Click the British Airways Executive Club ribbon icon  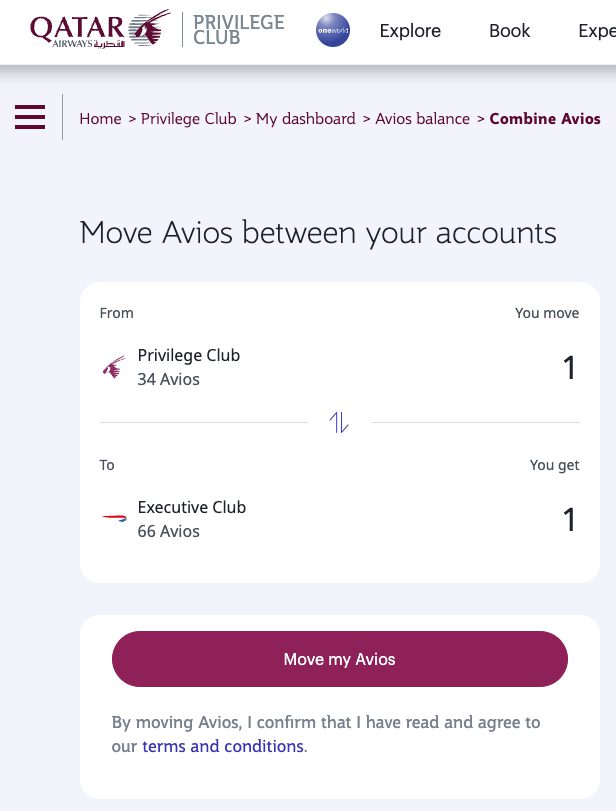[113, 518]
